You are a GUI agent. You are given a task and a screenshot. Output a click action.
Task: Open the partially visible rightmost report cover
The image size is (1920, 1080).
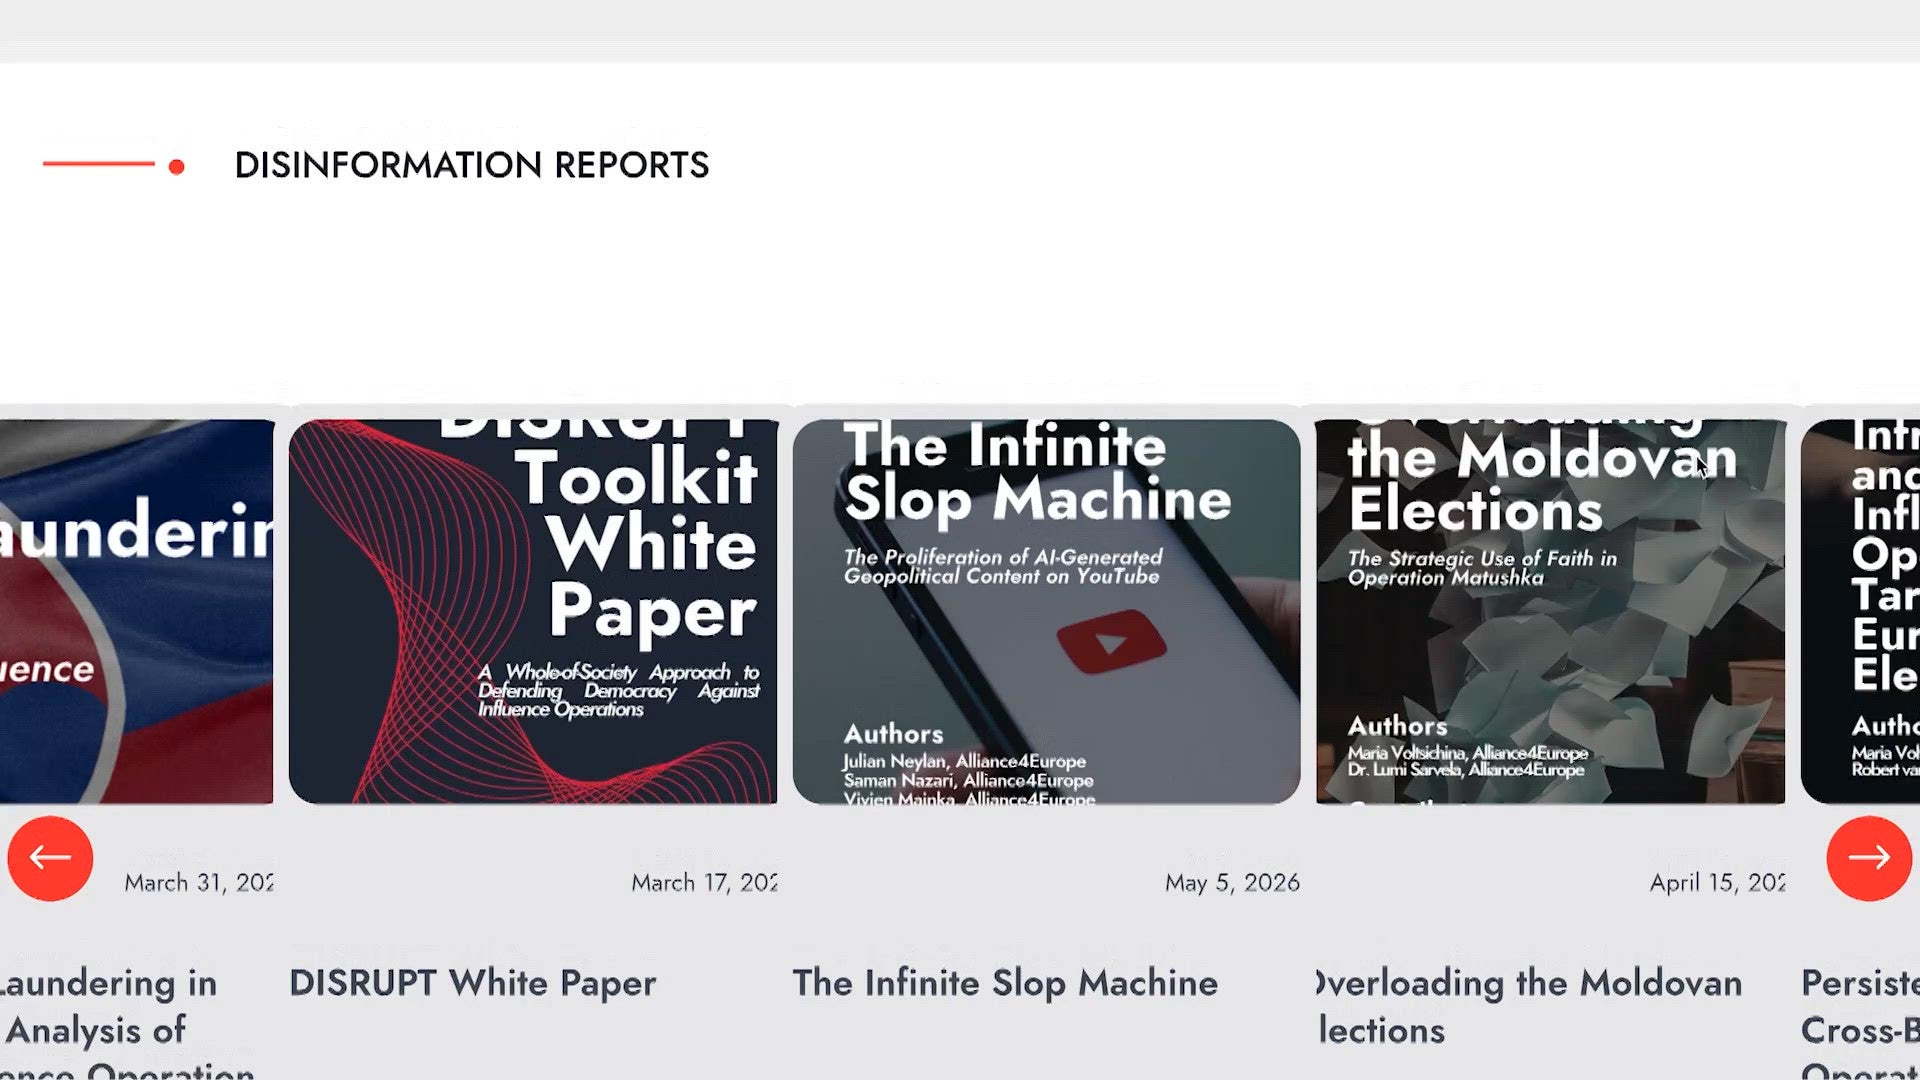coord(1860,611)
